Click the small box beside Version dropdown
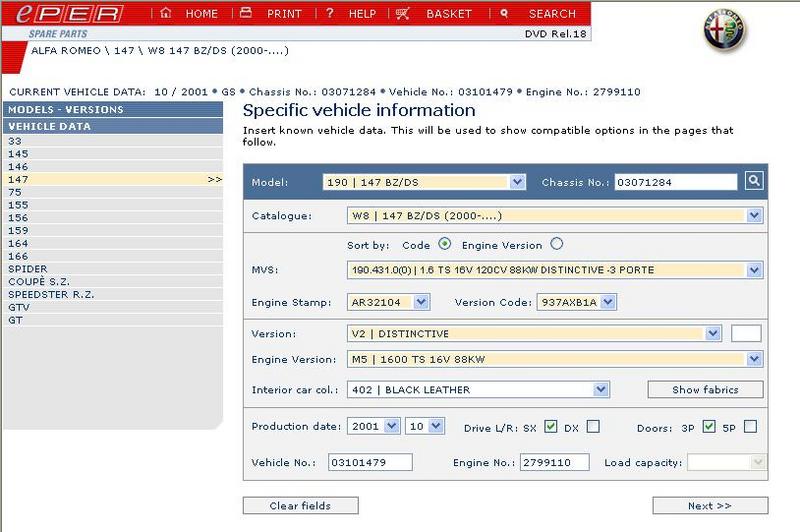This screenshot has height=532, width=800. click(746, 334)
